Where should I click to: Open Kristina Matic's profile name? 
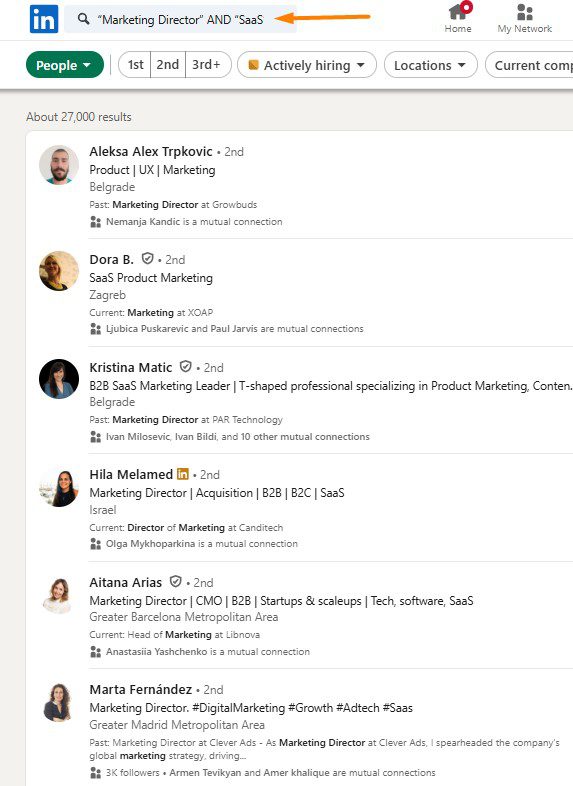(131, 367)
